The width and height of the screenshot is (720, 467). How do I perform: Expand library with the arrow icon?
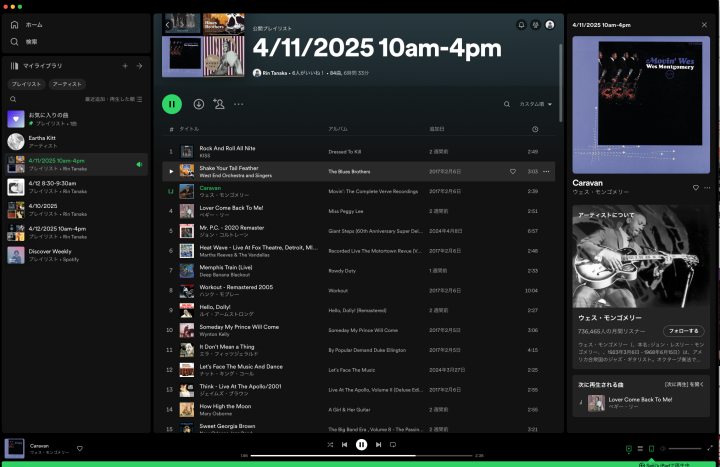[139, 66]
